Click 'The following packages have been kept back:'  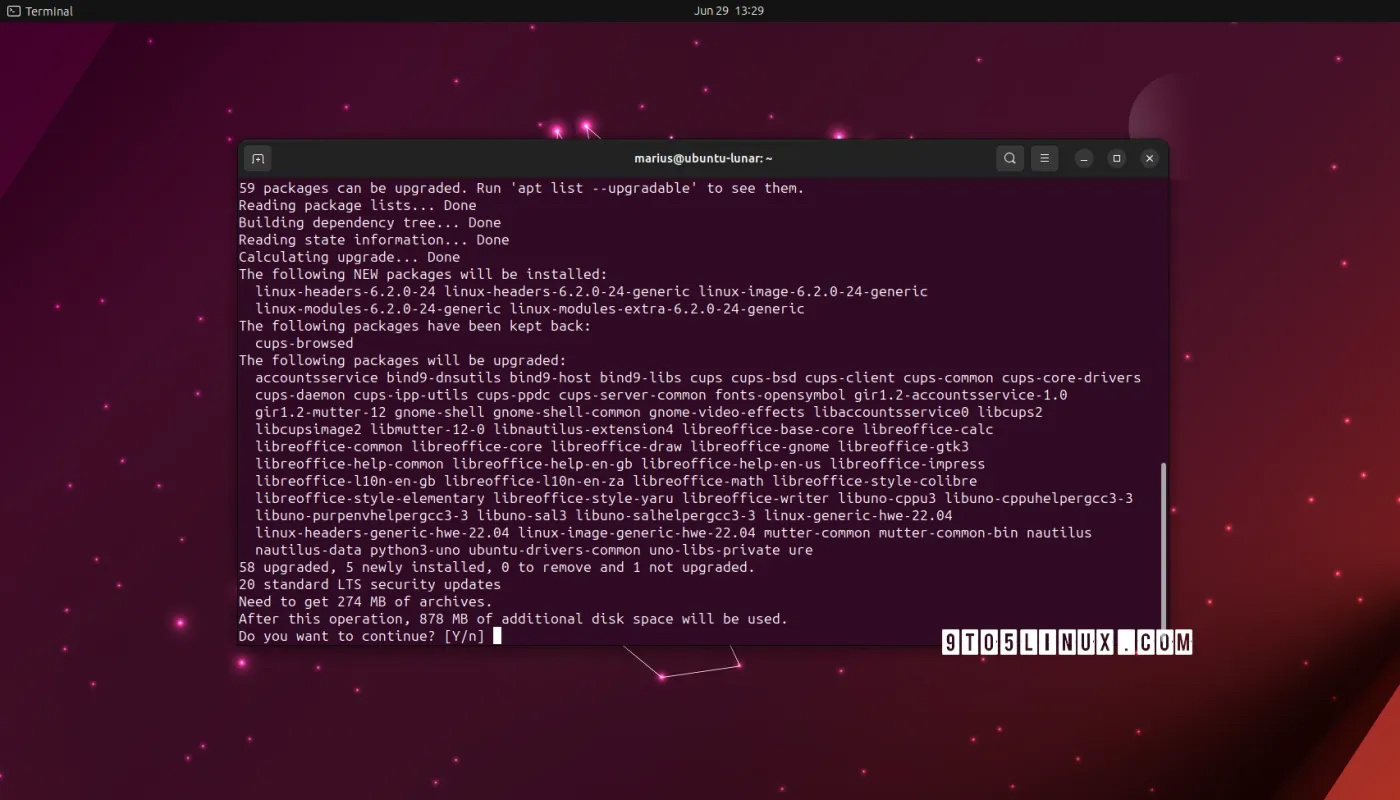(415, 326)
